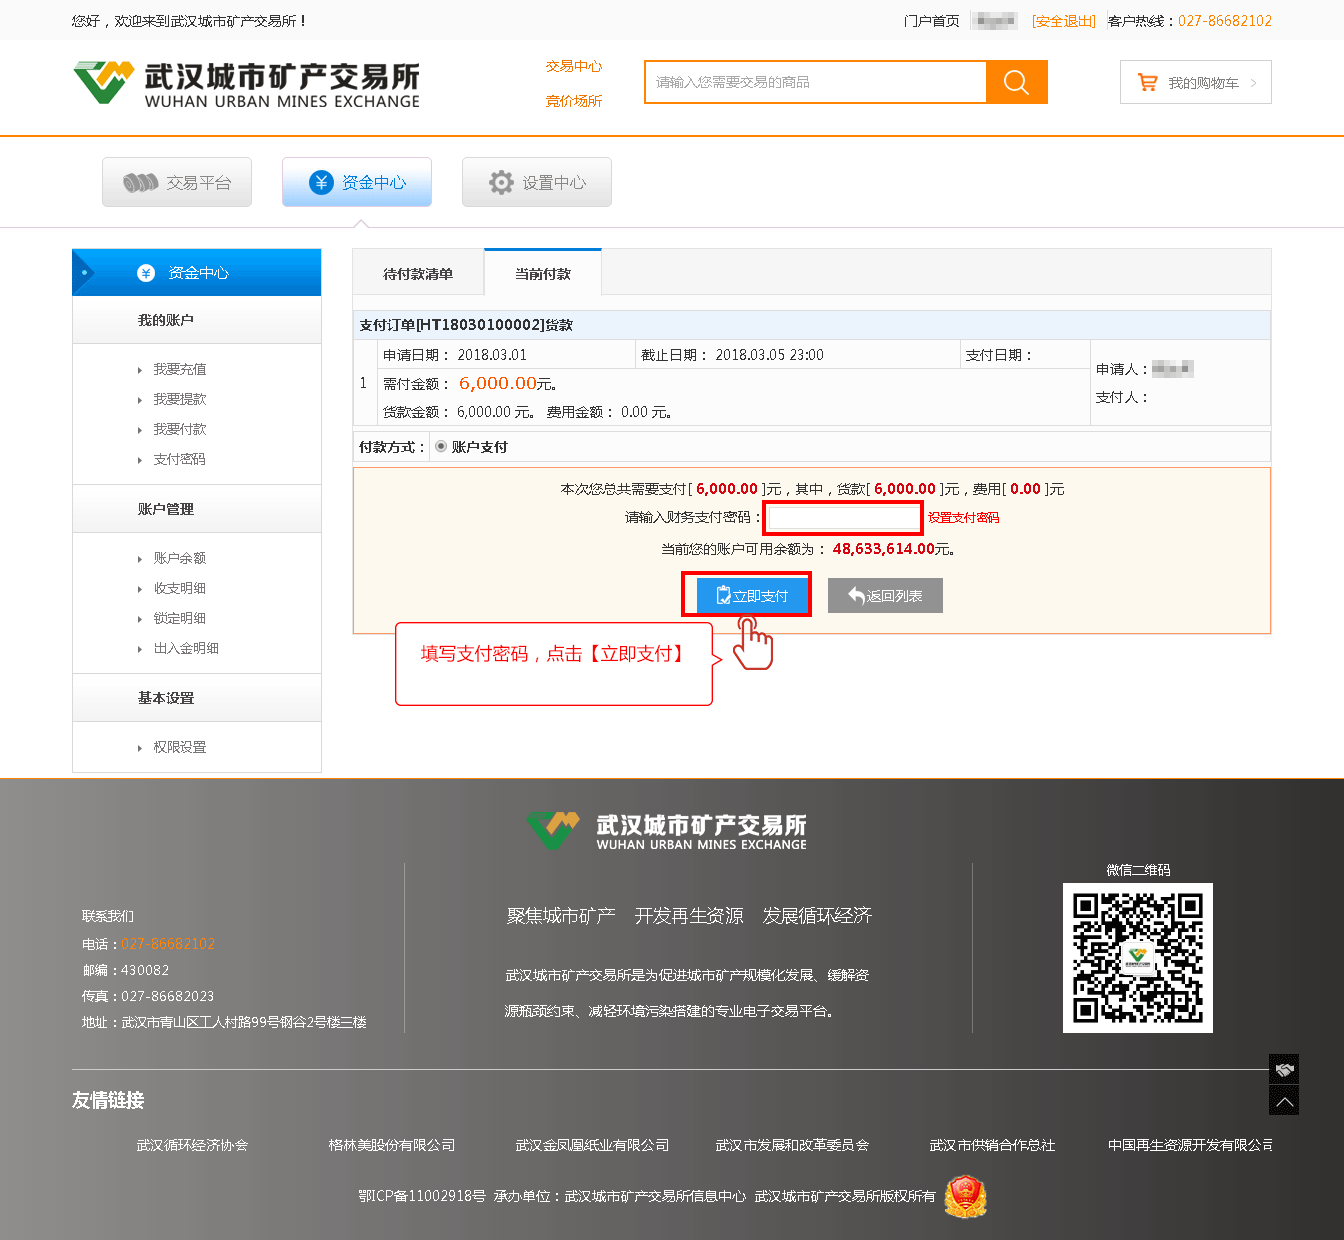This screenshot has height=1240, width=1344.
Task: Open 我要充值 in the sidebar
Action: coord(180,369)
